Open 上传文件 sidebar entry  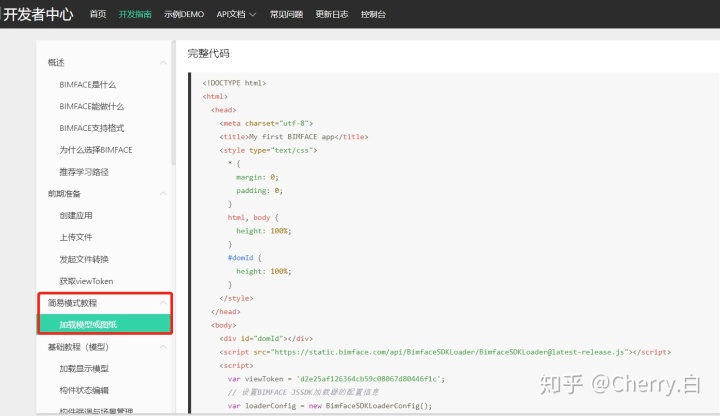click(76, 237)
